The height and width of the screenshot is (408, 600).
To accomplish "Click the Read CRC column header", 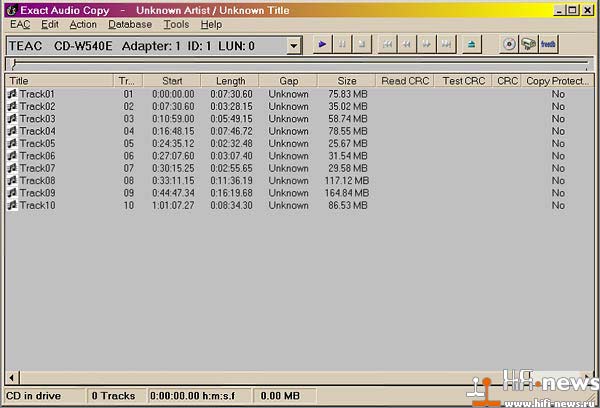I will pos(405,81).
